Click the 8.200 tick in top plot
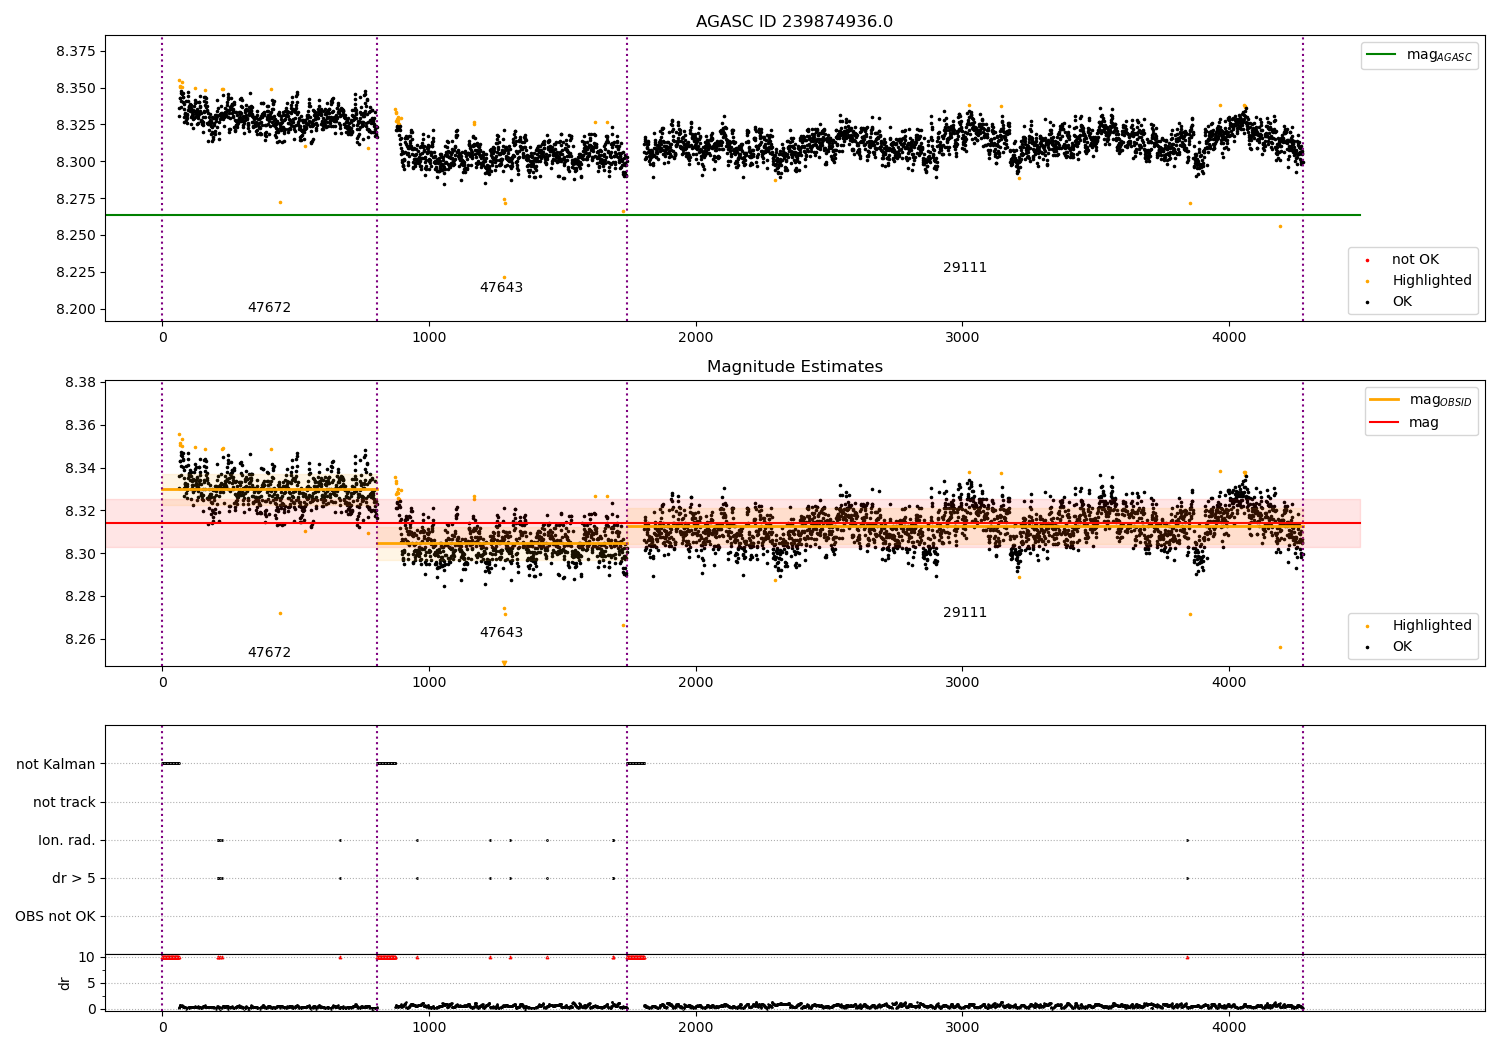 (x=74, y=309)
